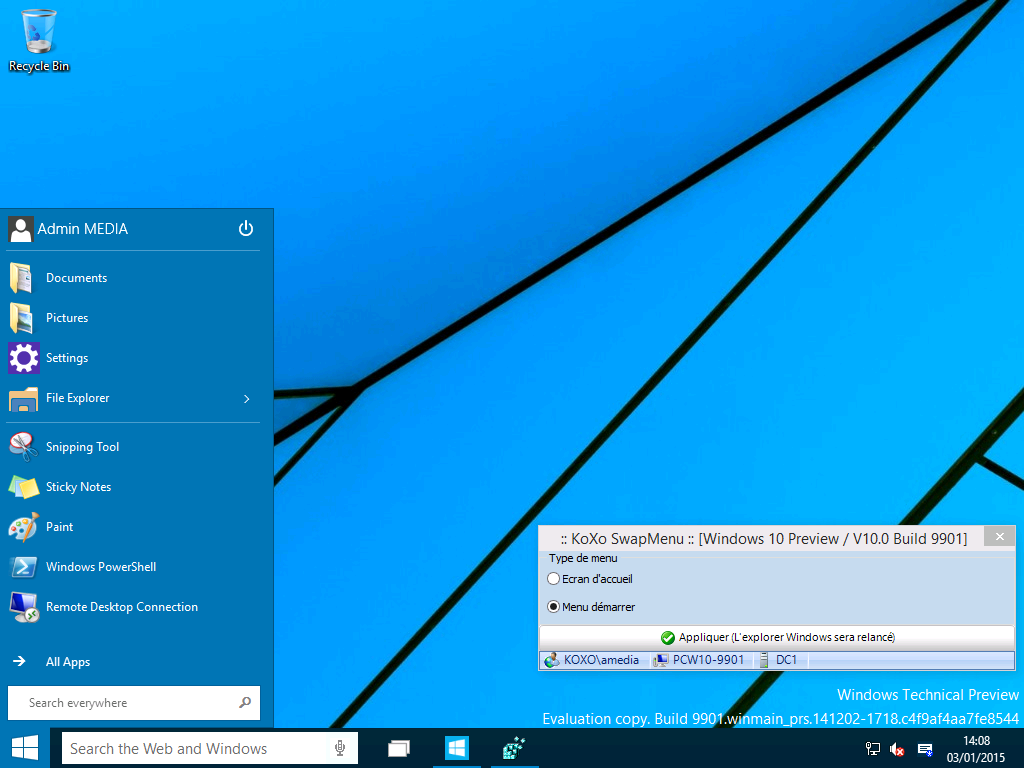The height and width of the screenshot is (768, 1024).
Task: Expand File Explorer jump list arrow
Action: (x=247, y=398)
